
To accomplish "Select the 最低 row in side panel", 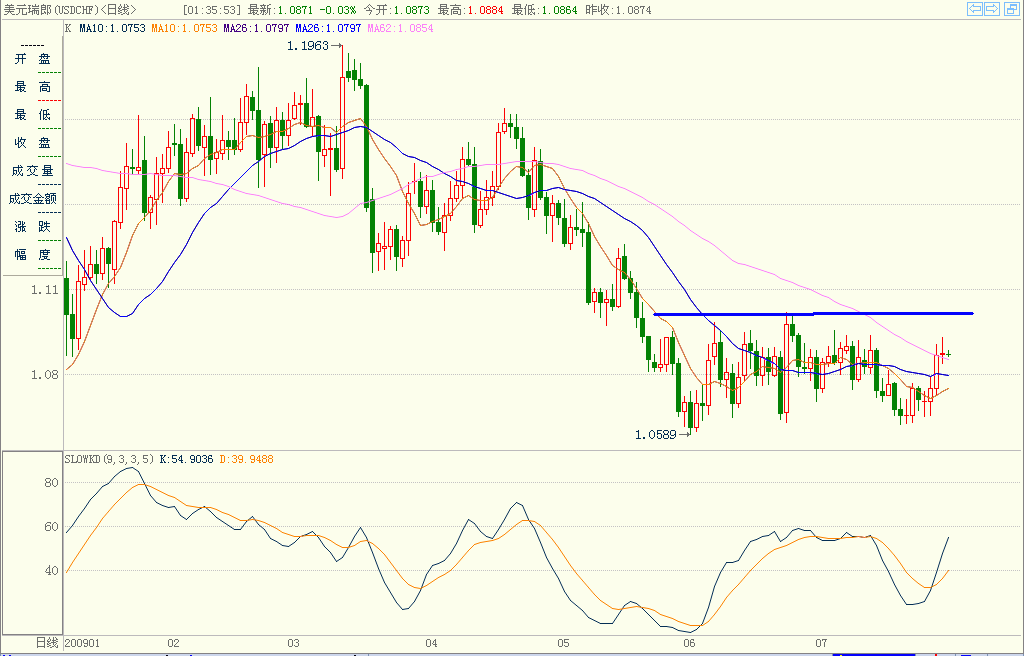I will (33, 115).
